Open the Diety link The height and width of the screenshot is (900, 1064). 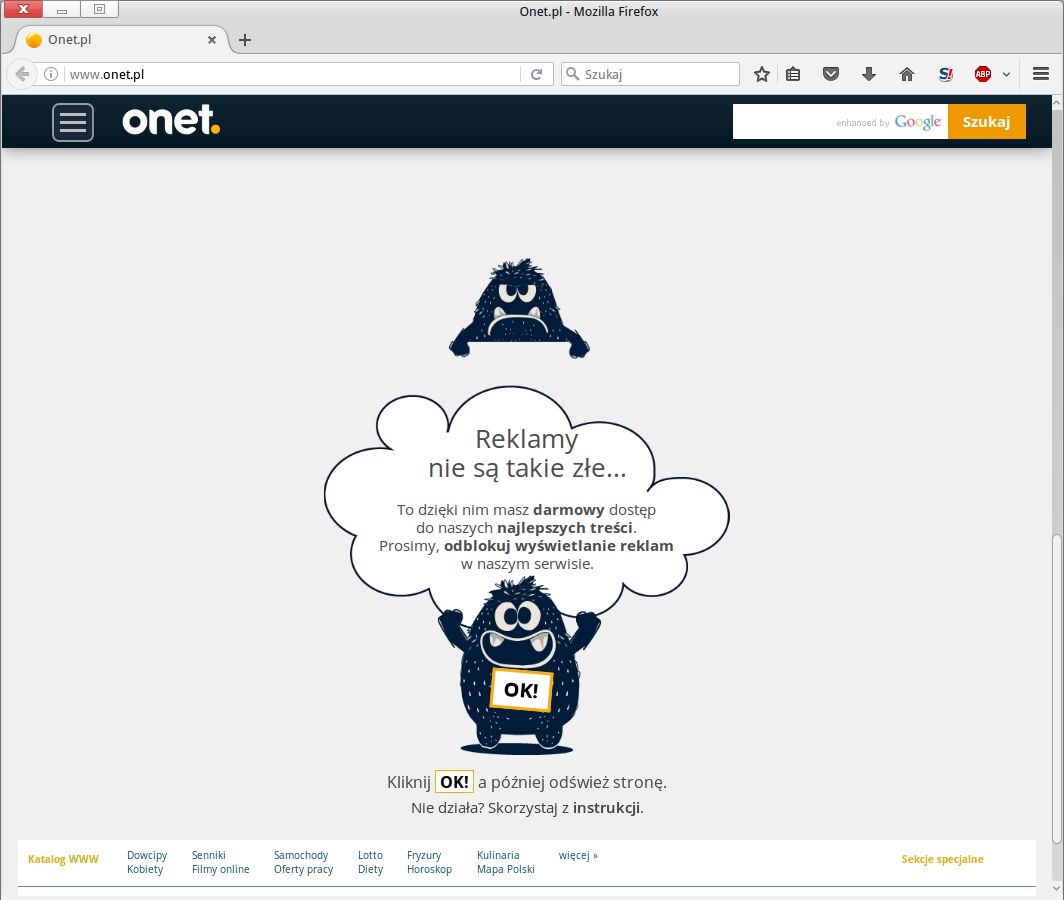pos(370,869)
